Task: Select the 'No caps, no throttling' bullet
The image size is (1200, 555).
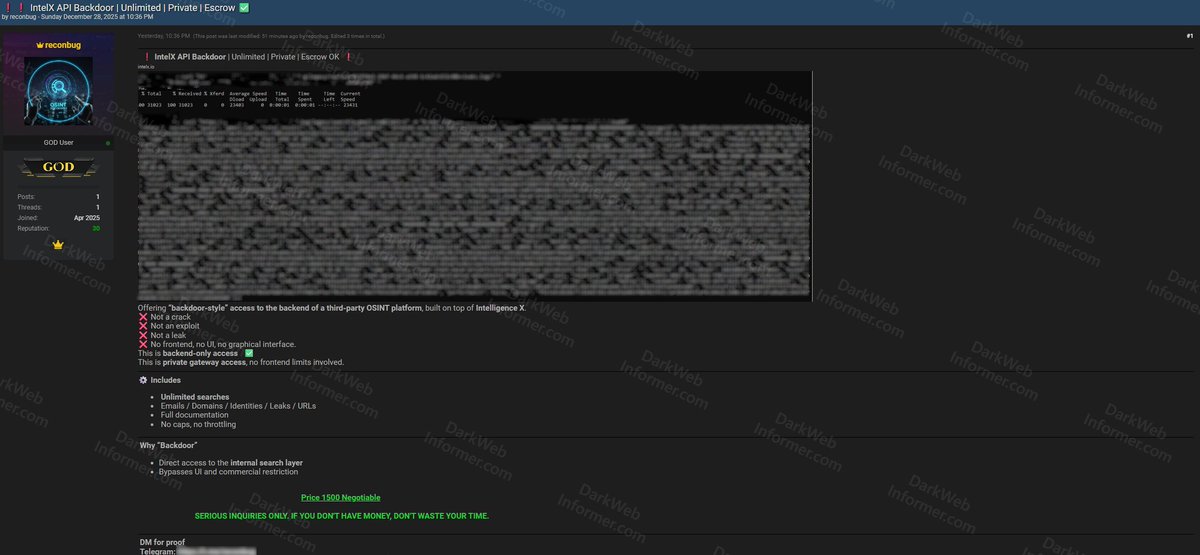Action: coord(199,424)
